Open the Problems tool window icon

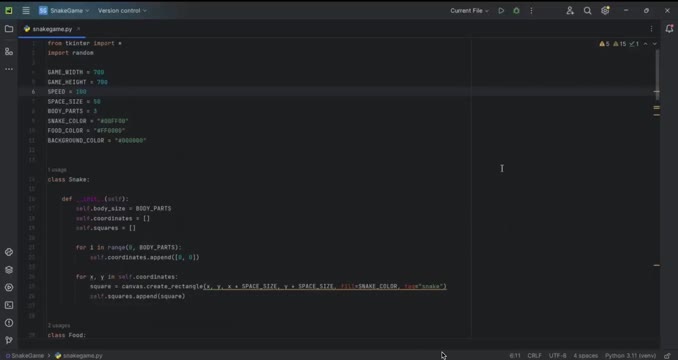(x=9, y=323)
